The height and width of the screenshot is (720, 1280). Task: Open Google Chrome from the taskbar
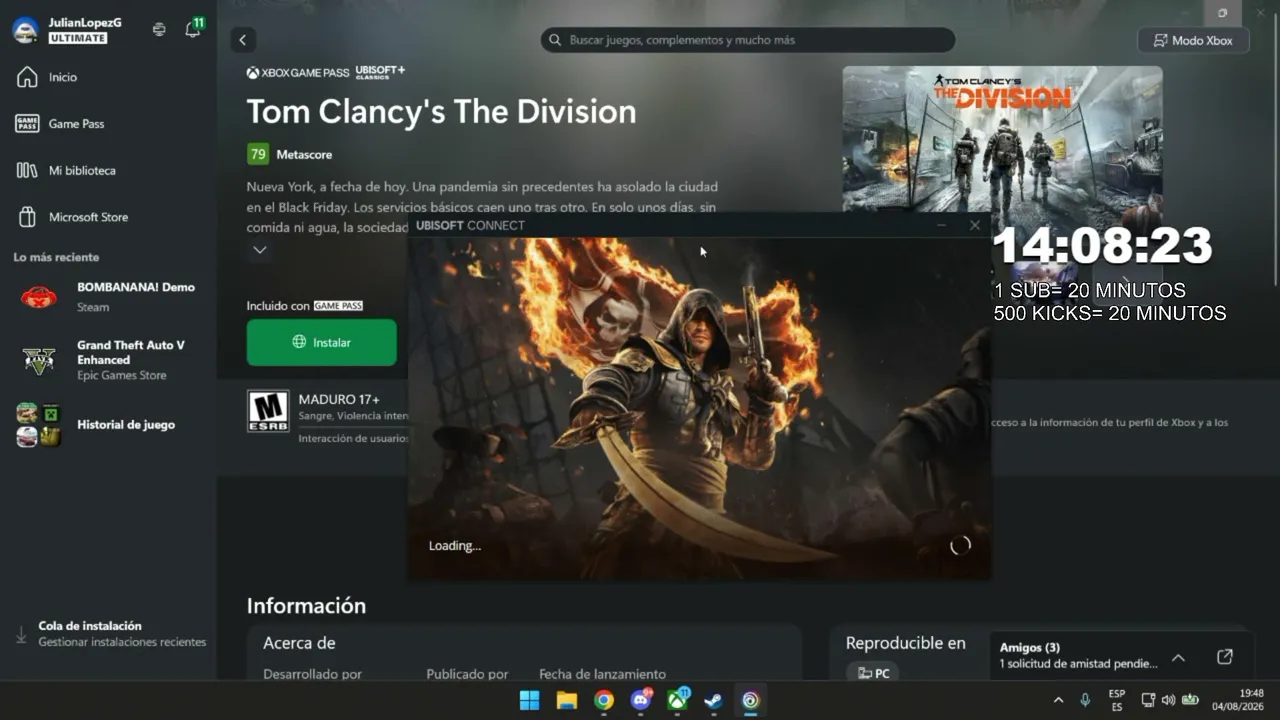(x=604, y=700)
